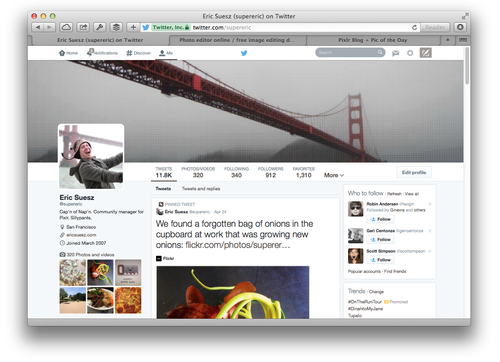The image size is (500, 362).
Task: Open the dark-background food photo thumbnail in the grid
Action: [100, 272]
